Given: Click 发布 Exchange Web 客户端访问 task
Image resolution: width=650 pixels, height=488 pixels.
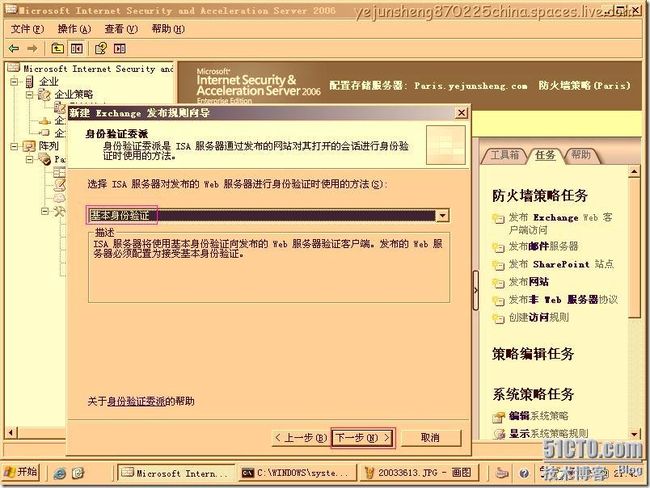Looking at the screenshot, I should pos(560,223).
